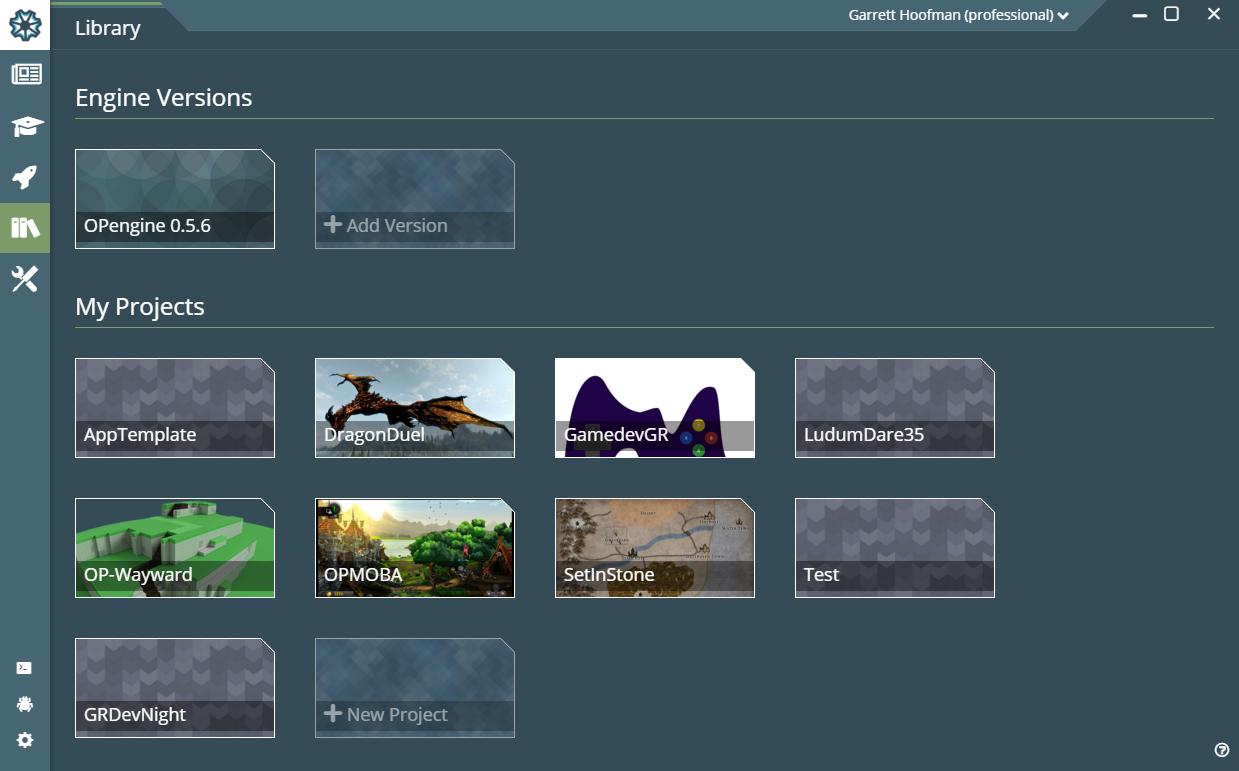The width and height of the screenshot is (1239, 771).
Task: Open the News feed from the sidebar
Action: tap(25, 74)
